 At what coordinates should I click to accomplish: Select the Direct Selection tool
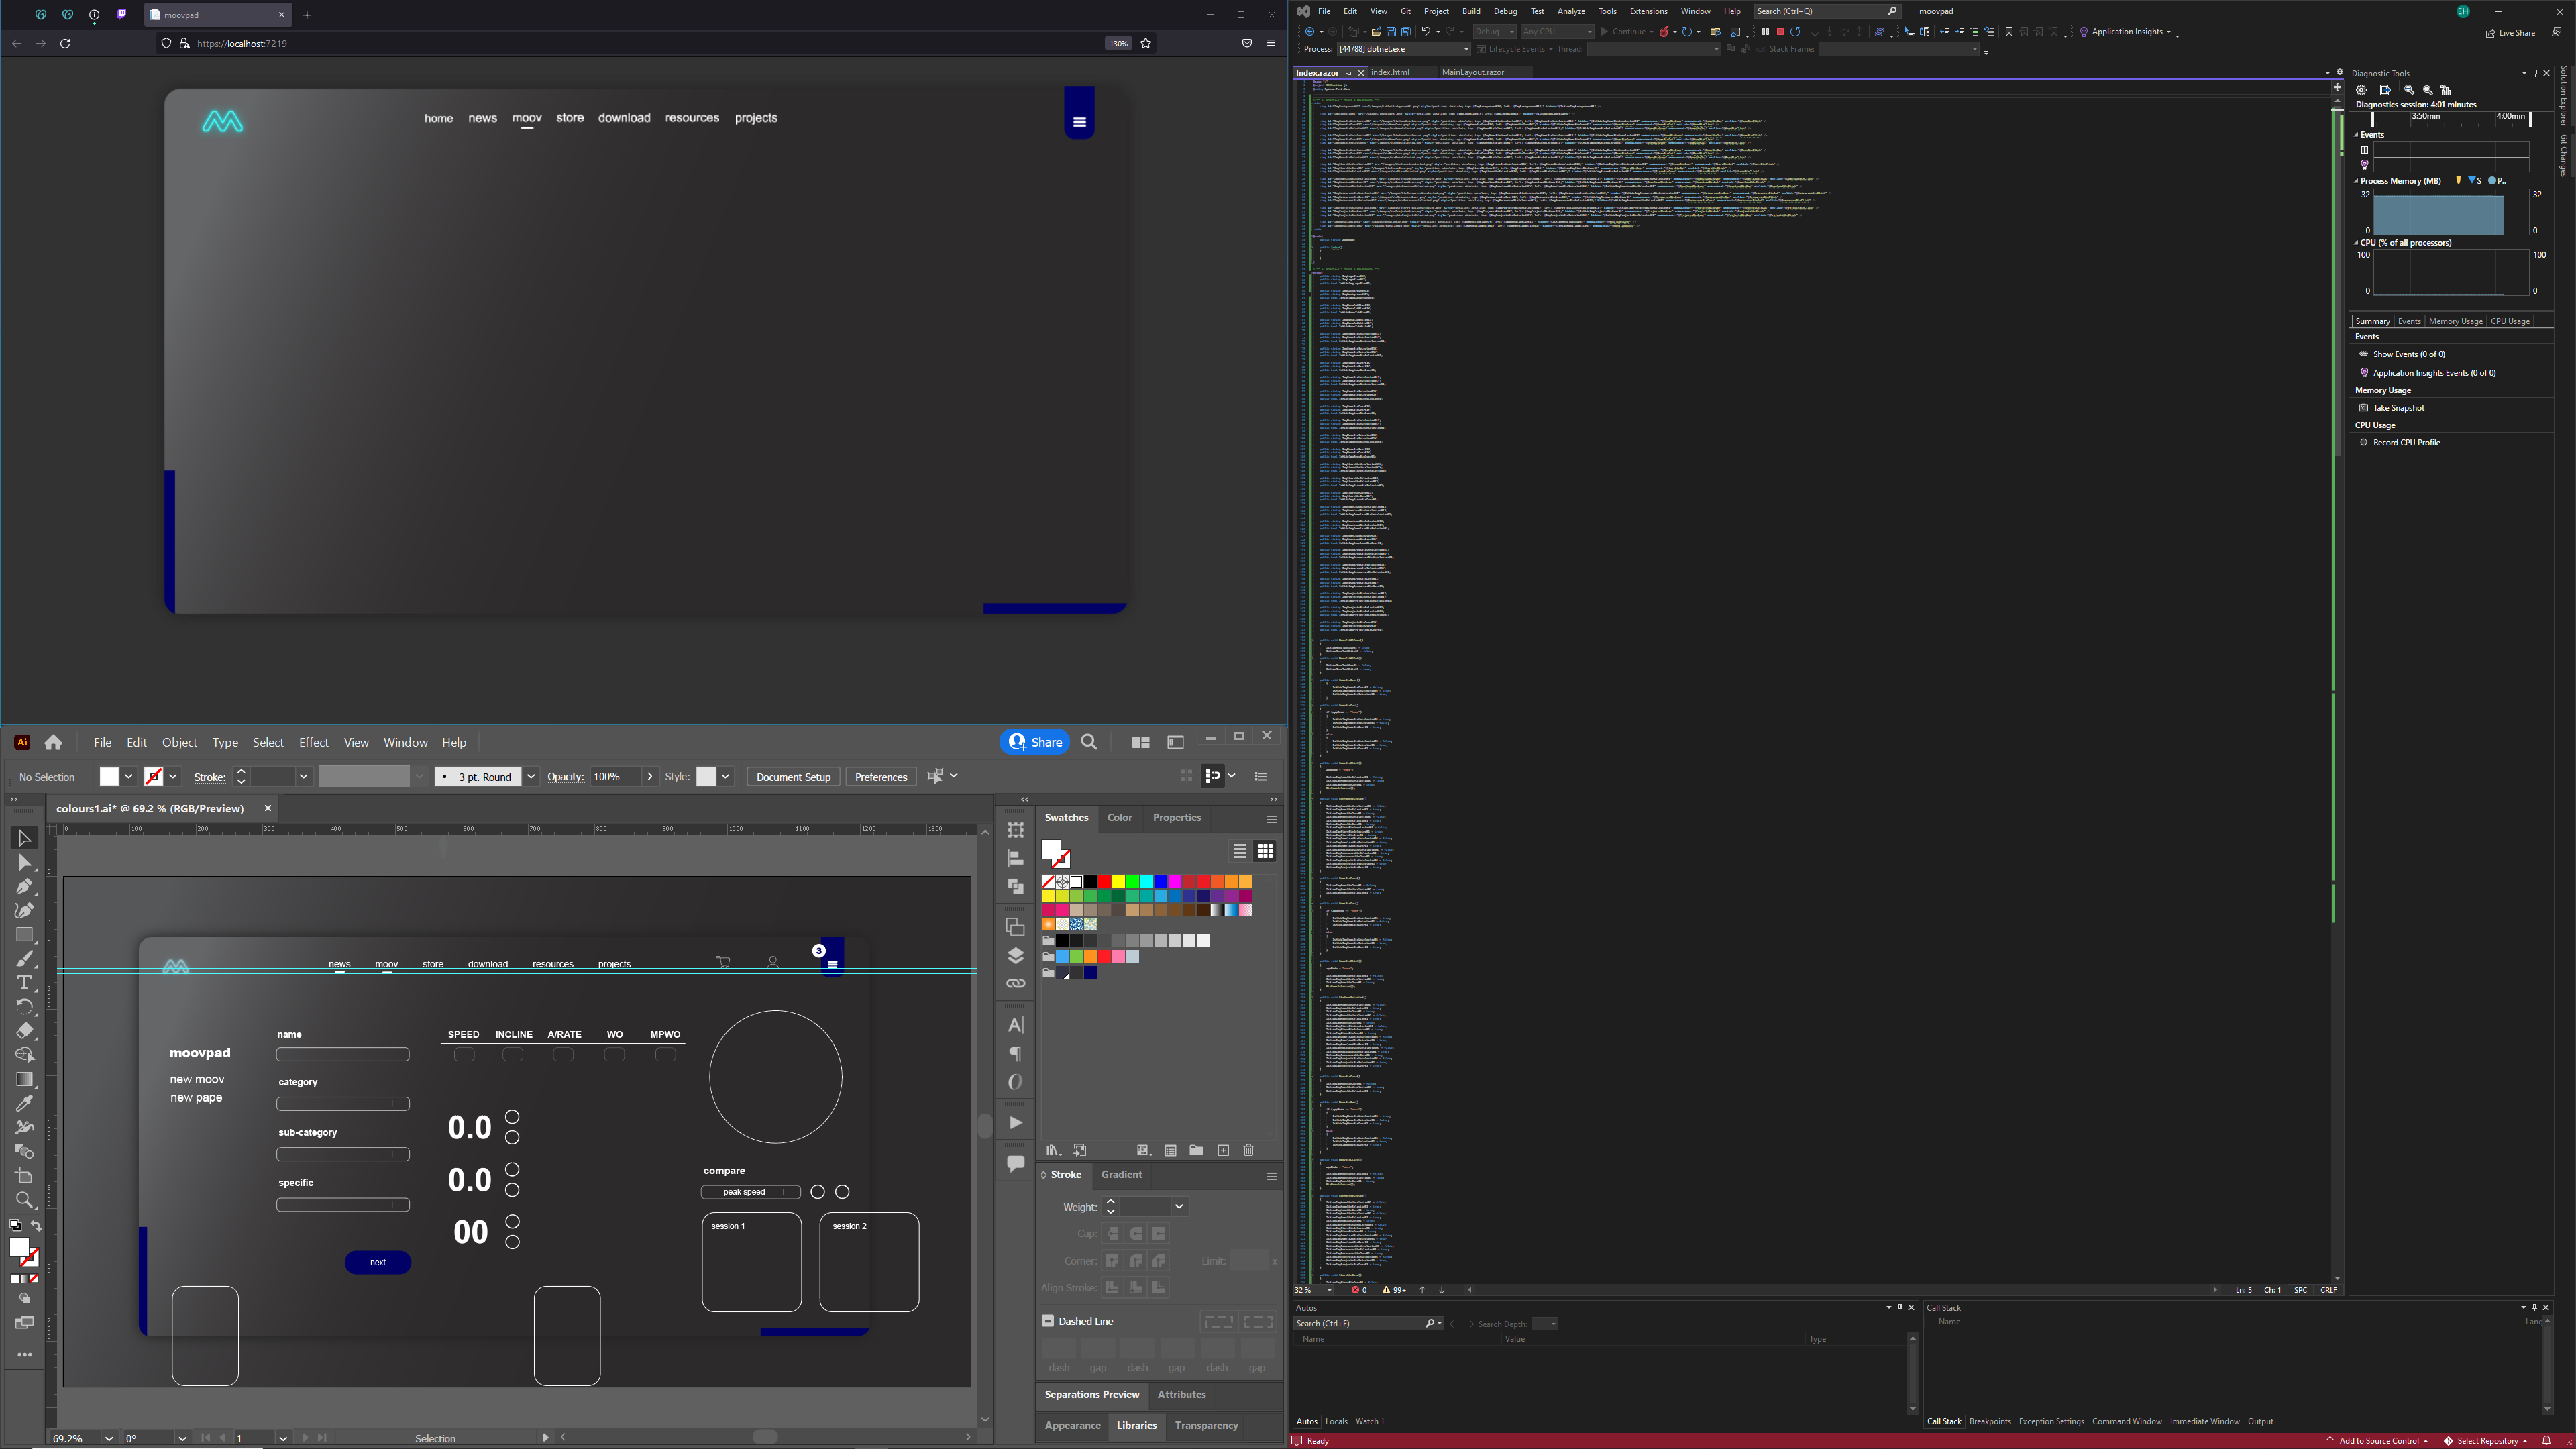(25, 862)
